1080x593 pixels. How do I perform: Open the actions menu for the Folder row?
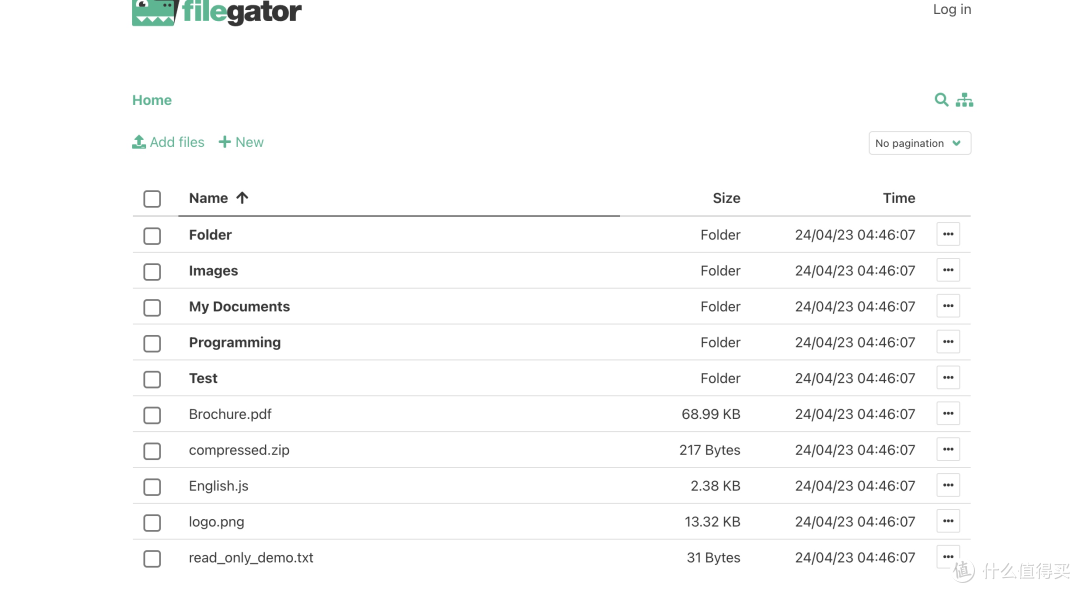[947, 234]
